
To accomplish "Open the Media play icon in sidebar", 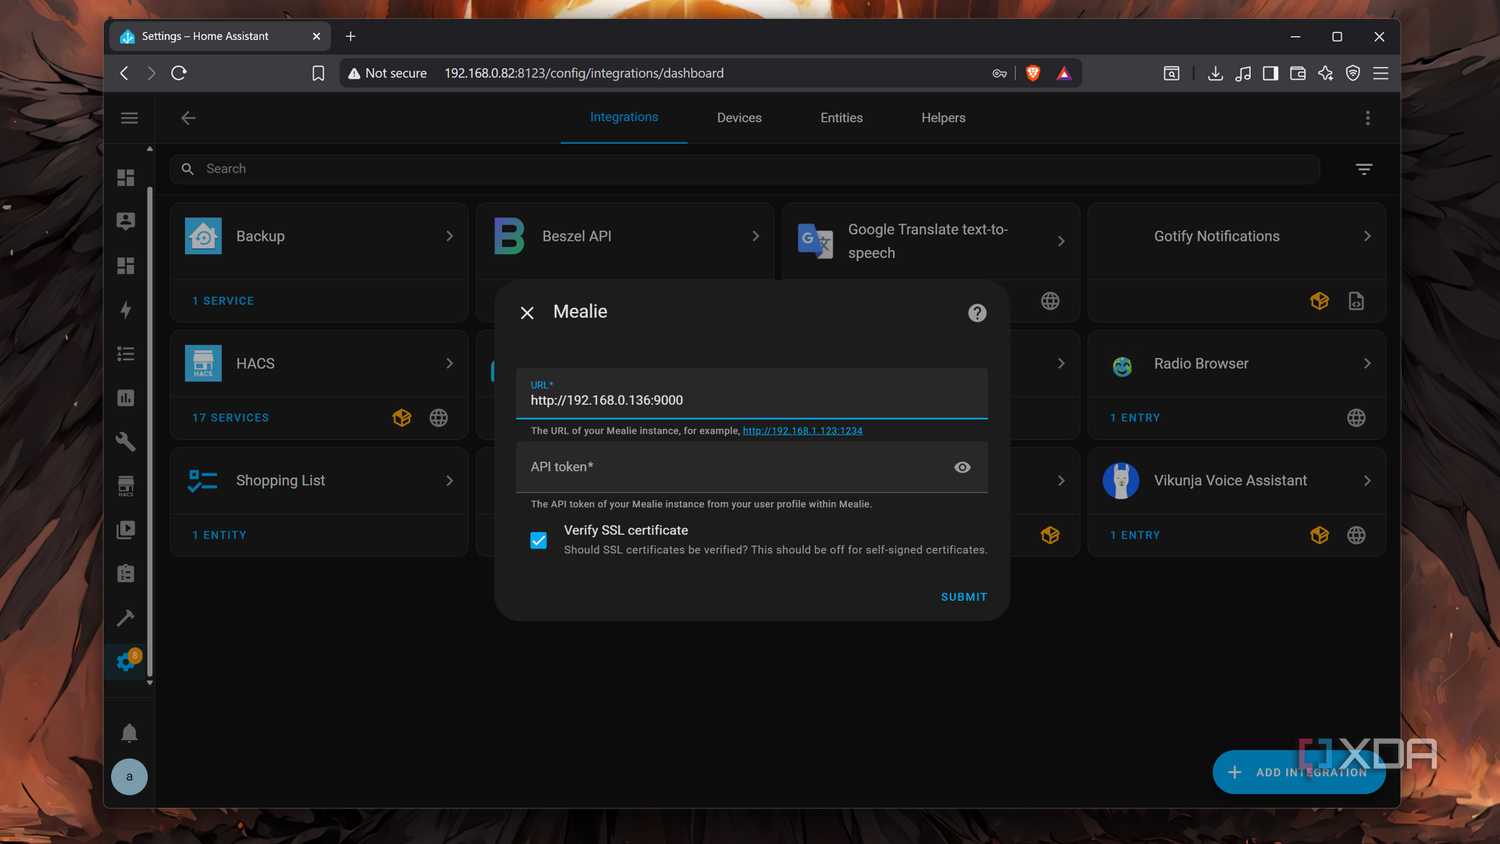I will click(126, 530).
